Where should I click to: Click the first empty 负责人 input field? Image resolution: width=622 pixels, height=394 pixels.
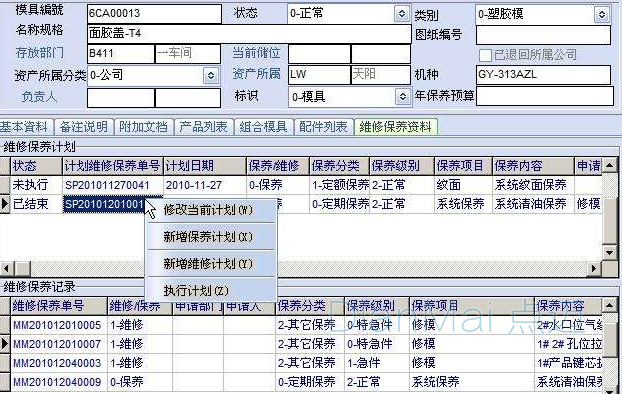[x=121, y=98]
